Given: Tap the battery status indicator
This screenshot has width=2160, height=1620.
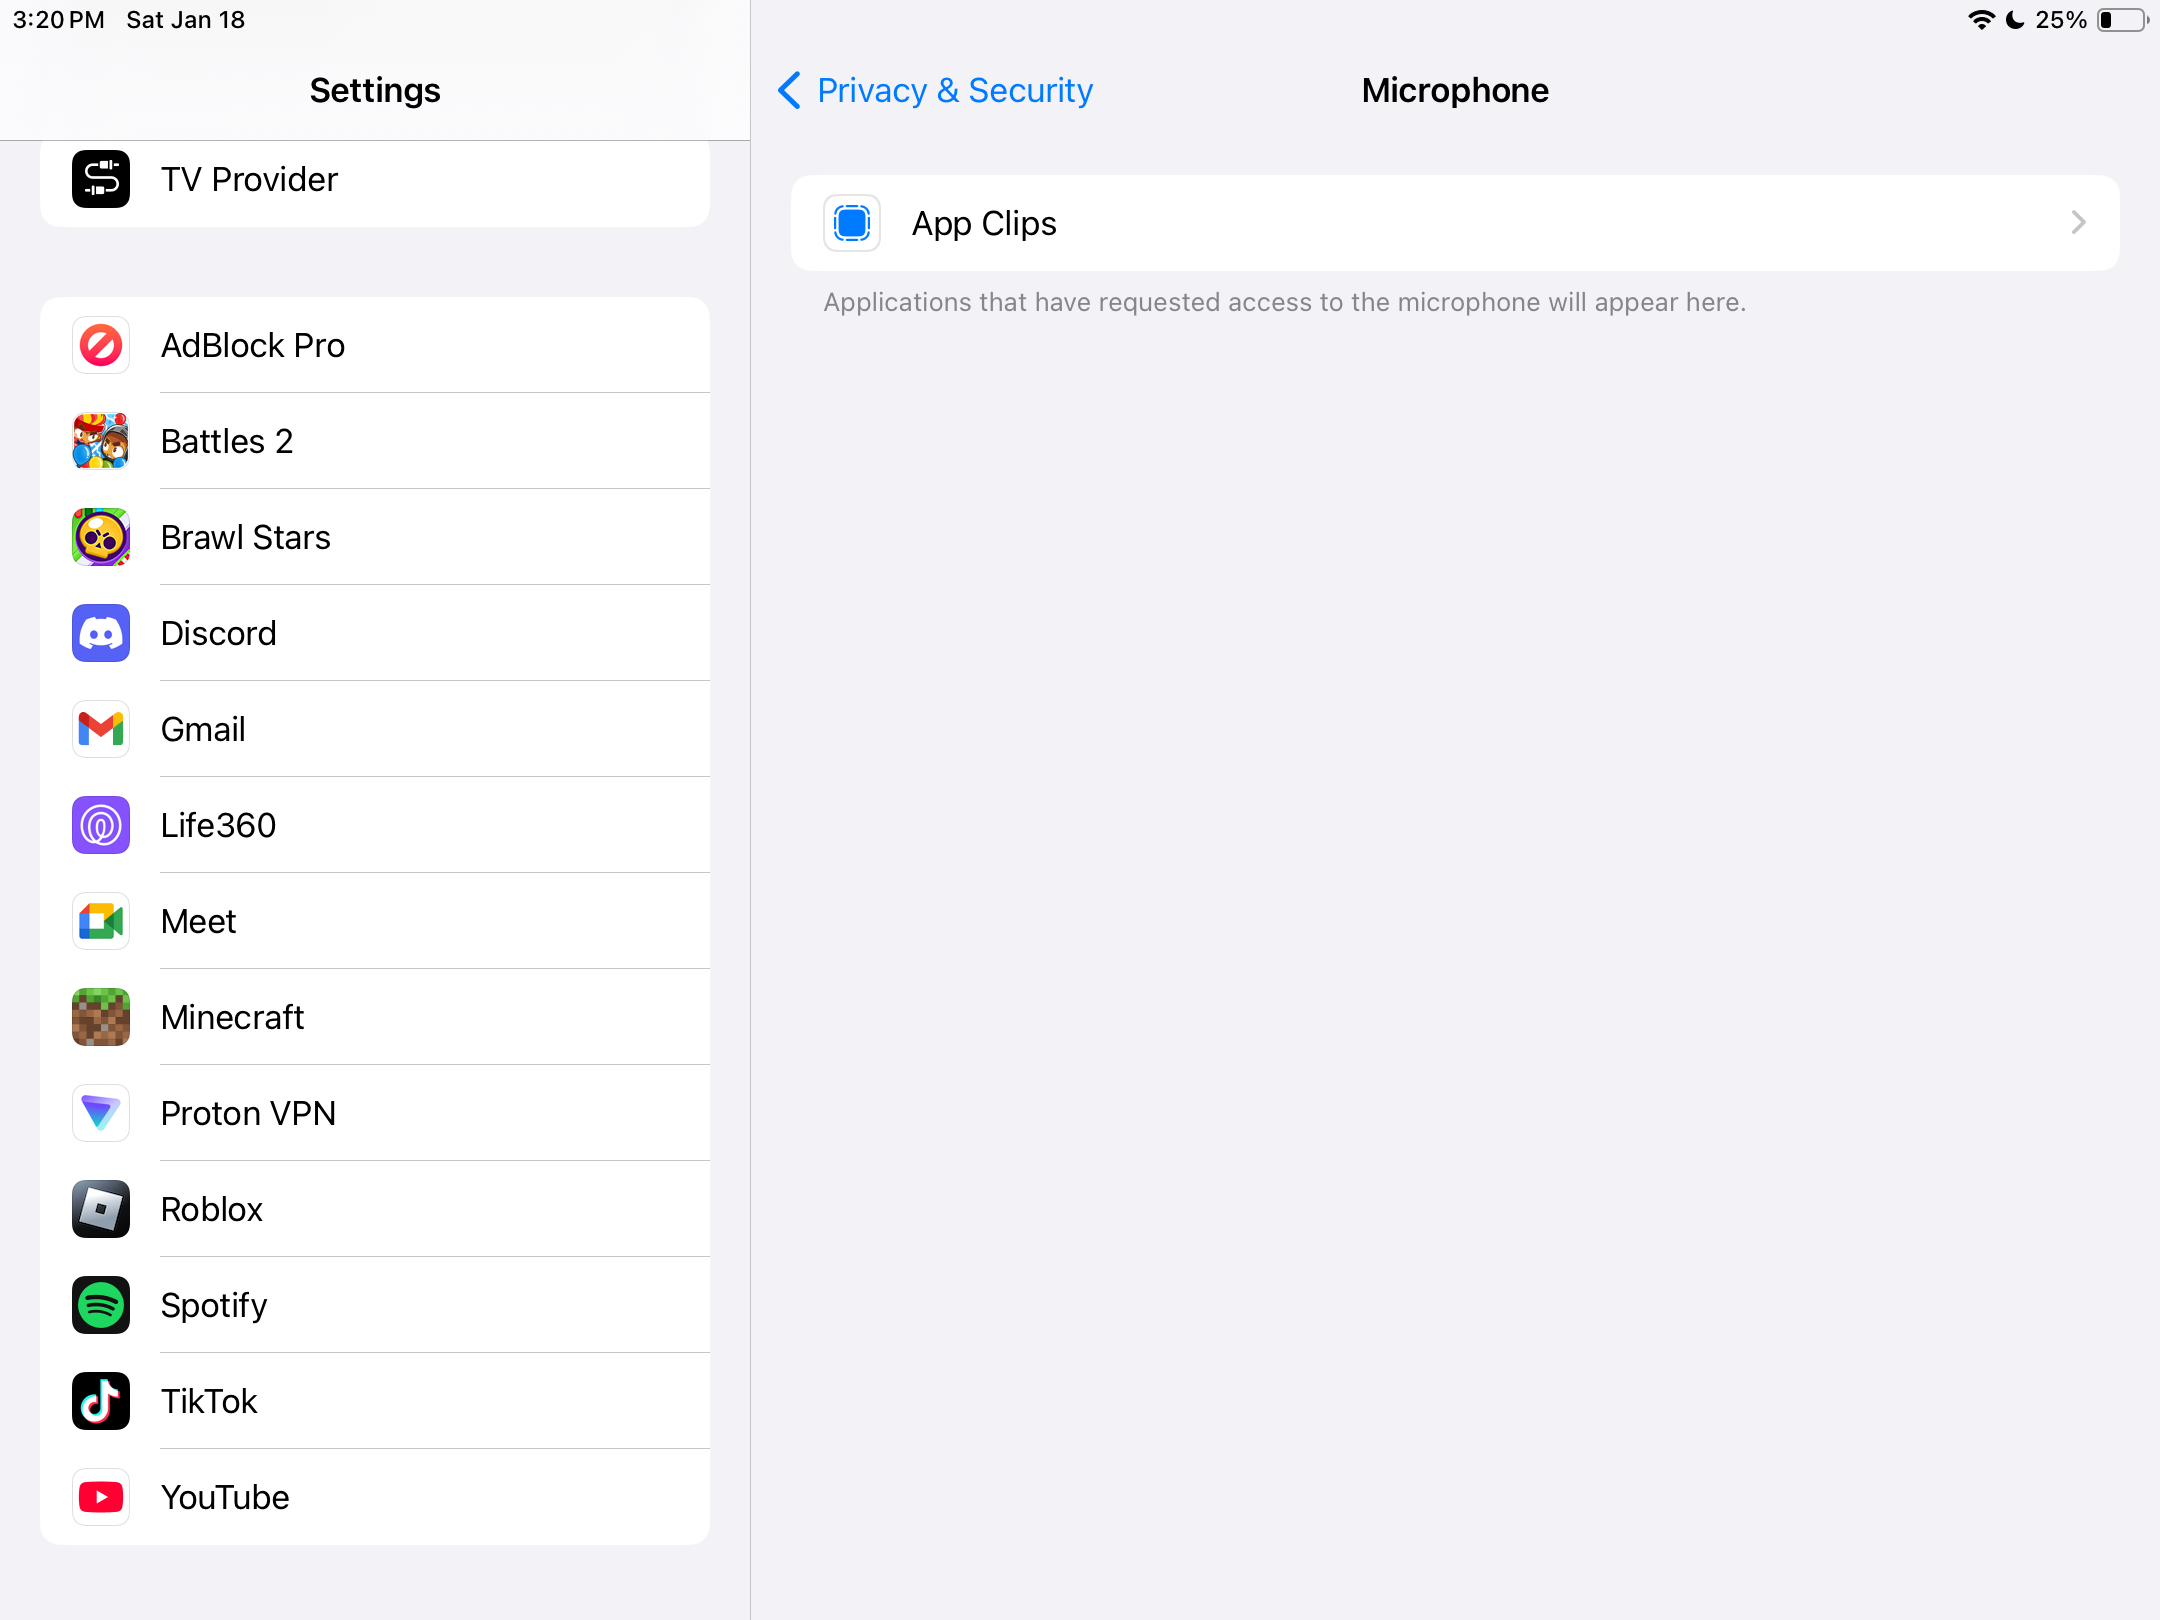Looking at the screenshot, I should coord(2121,20).
